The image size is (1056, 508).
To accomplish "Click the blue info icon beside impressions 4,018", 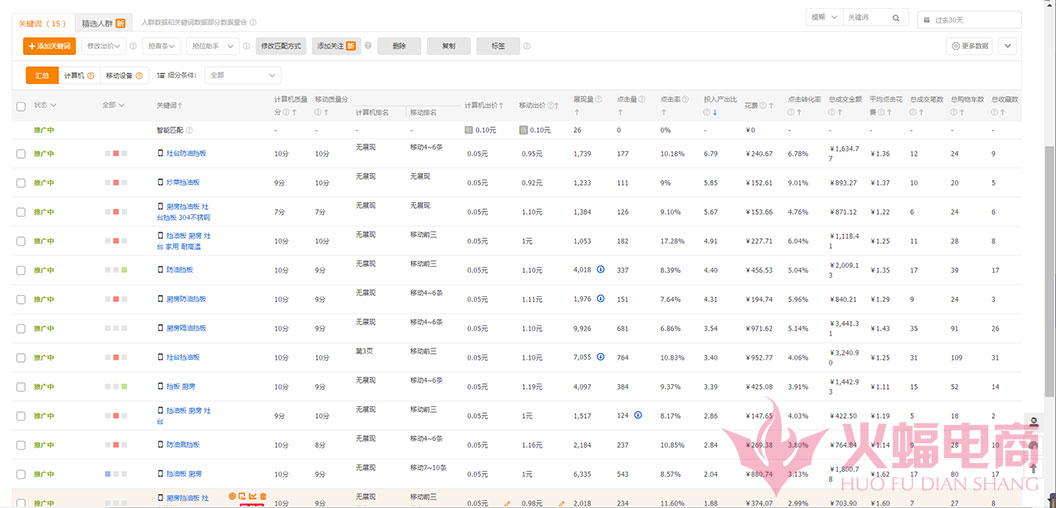I will 601,269.
